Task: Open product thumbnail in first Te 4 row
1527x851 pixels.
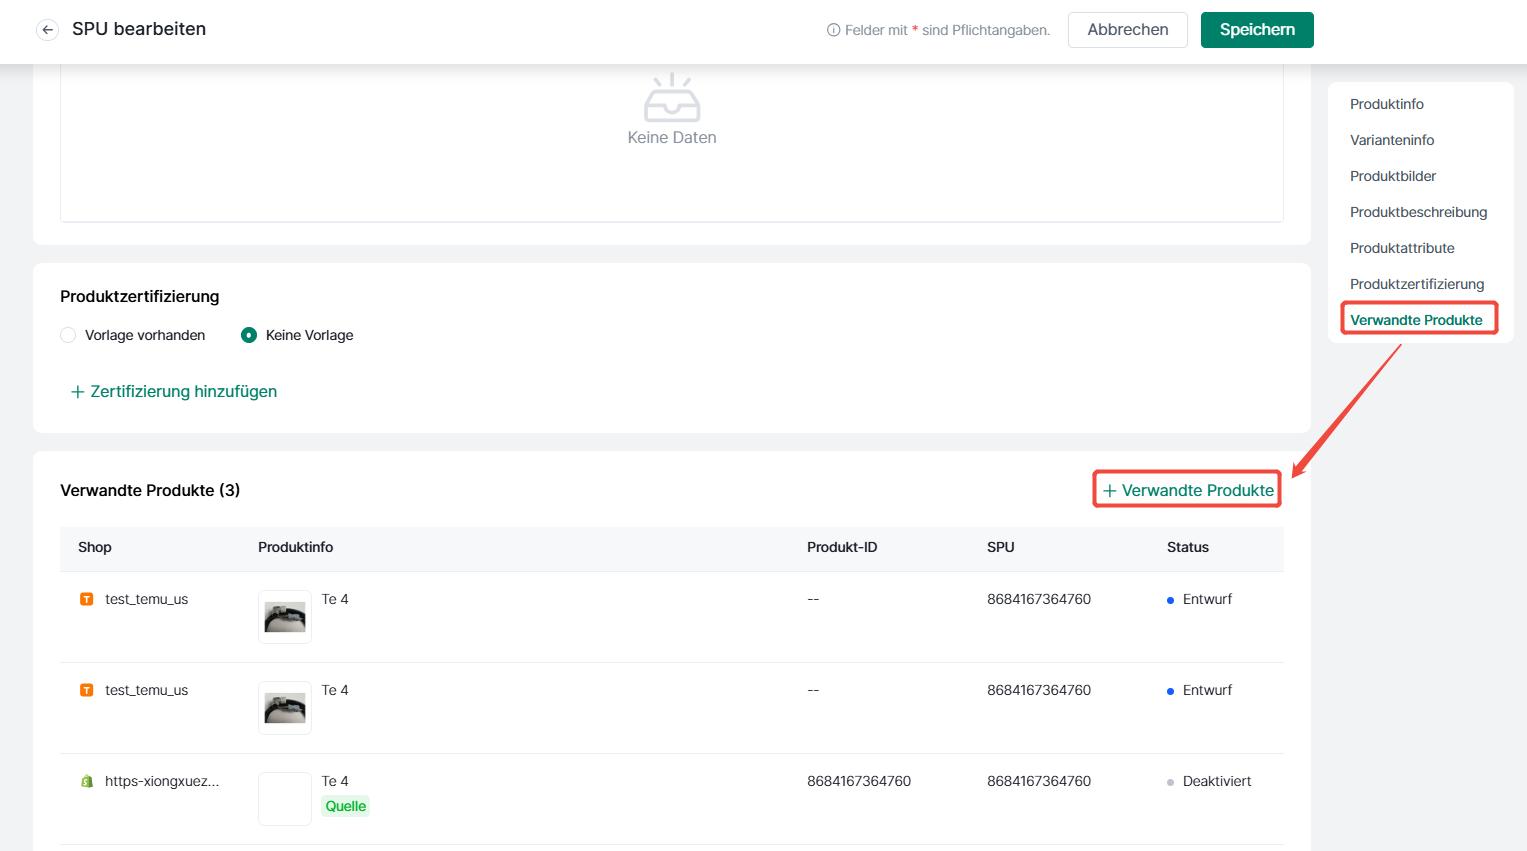Action: (285, 617)
